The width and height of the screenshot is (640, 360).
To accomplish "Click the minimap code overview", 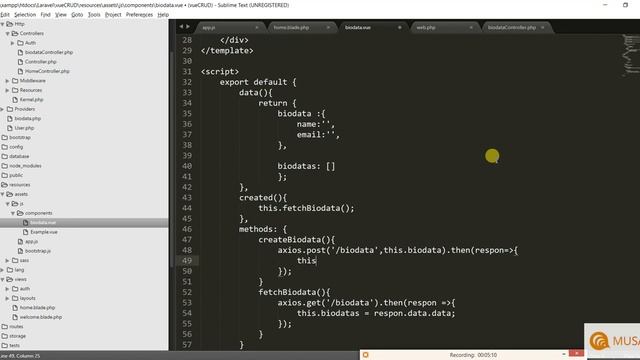I will pyautogui.click(x=631, y=56).
